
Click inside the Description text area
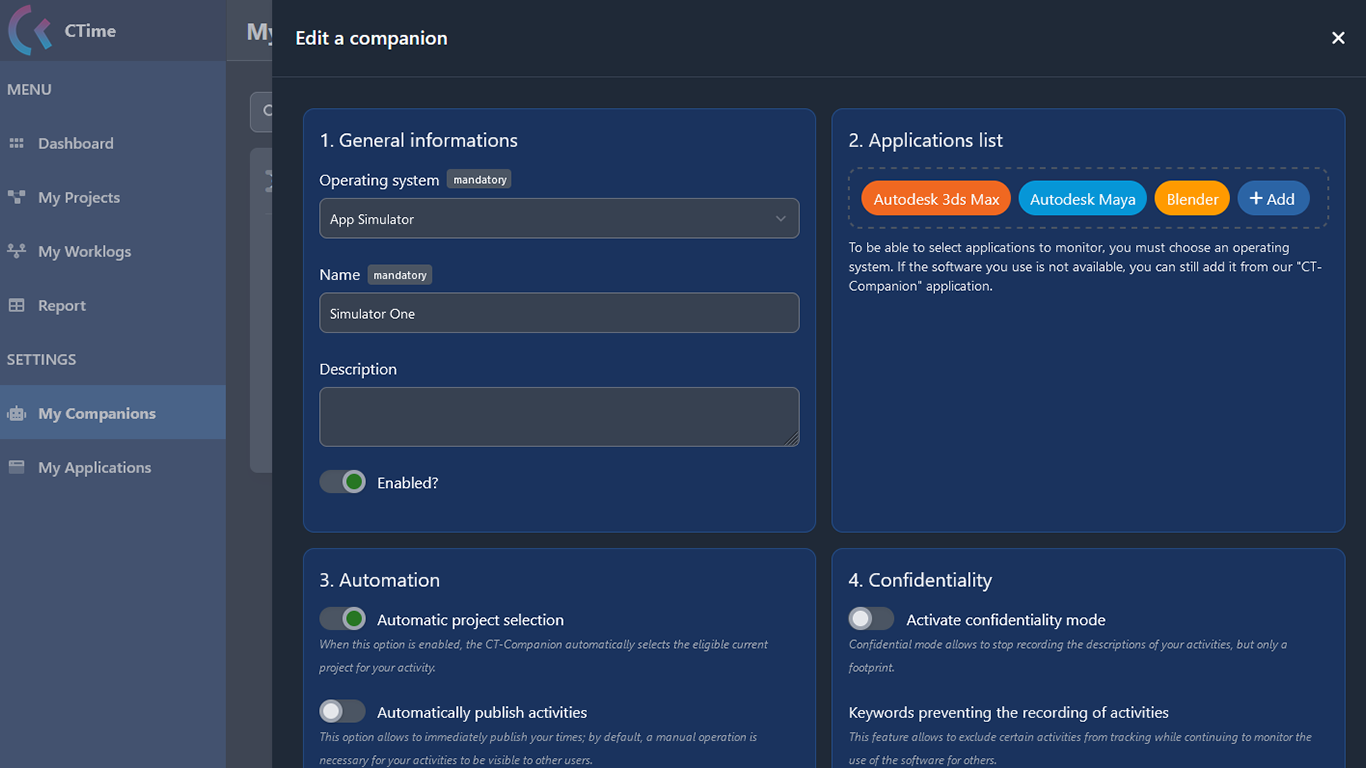[x=559, y=416]
